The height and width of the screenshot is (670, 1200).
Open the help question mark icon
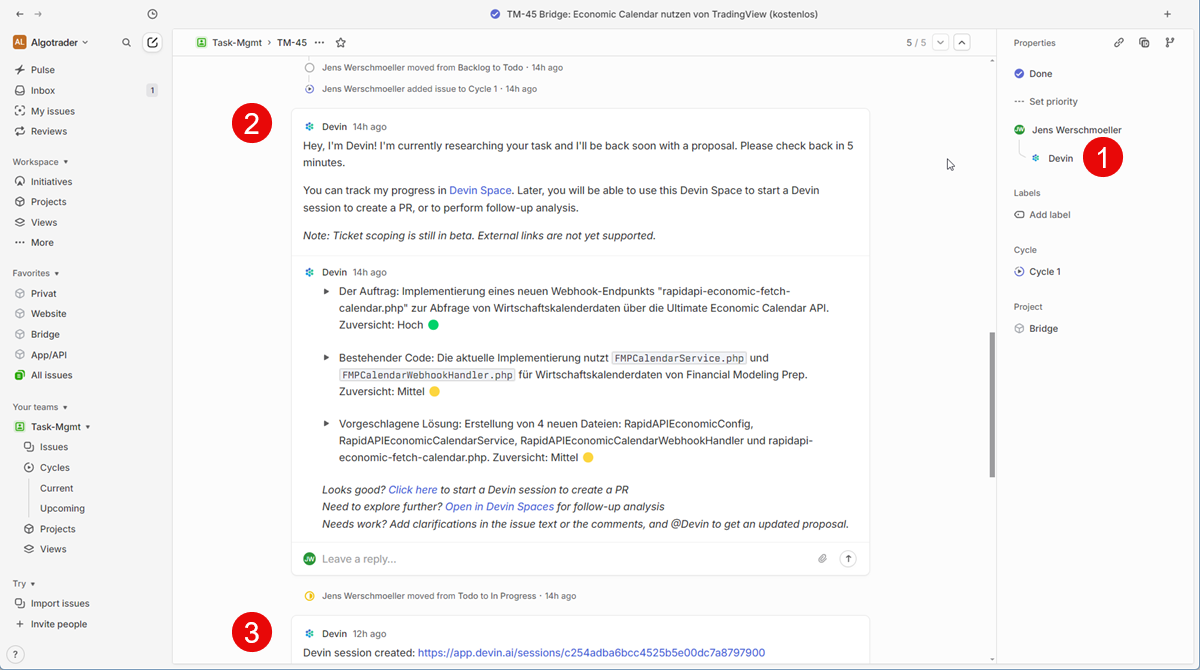coord(15,655)
